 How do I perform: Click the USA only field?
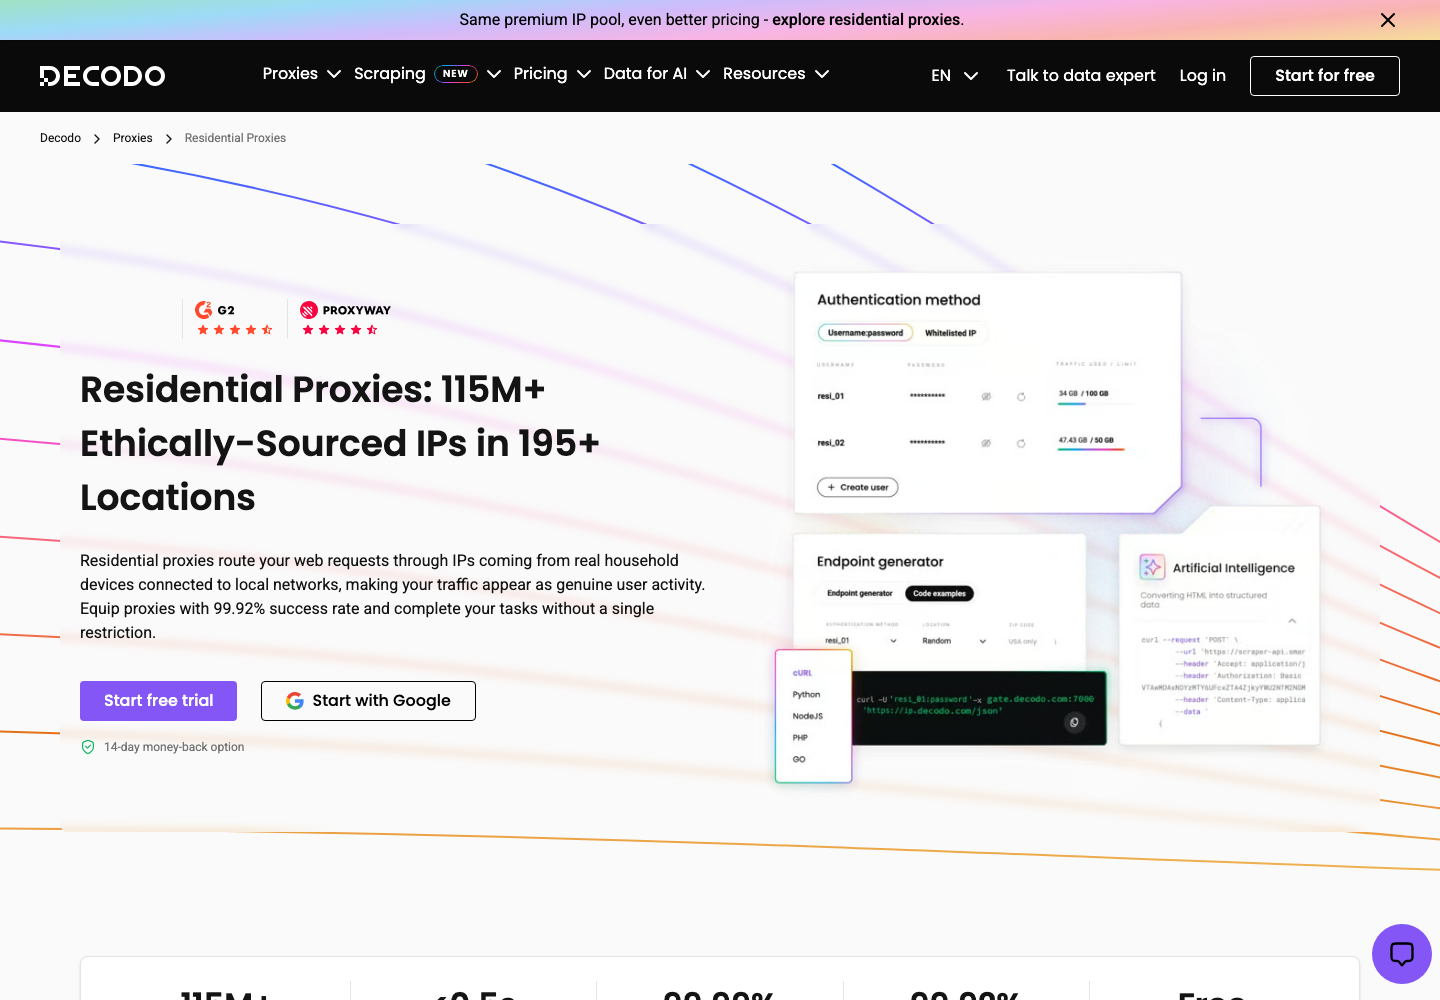click(1032, 641)
